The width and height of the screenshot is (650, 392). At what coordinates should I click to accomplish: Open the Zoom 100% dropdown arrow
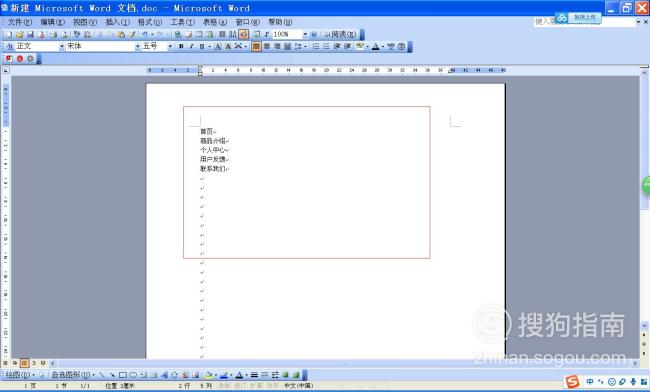[305, 34]
